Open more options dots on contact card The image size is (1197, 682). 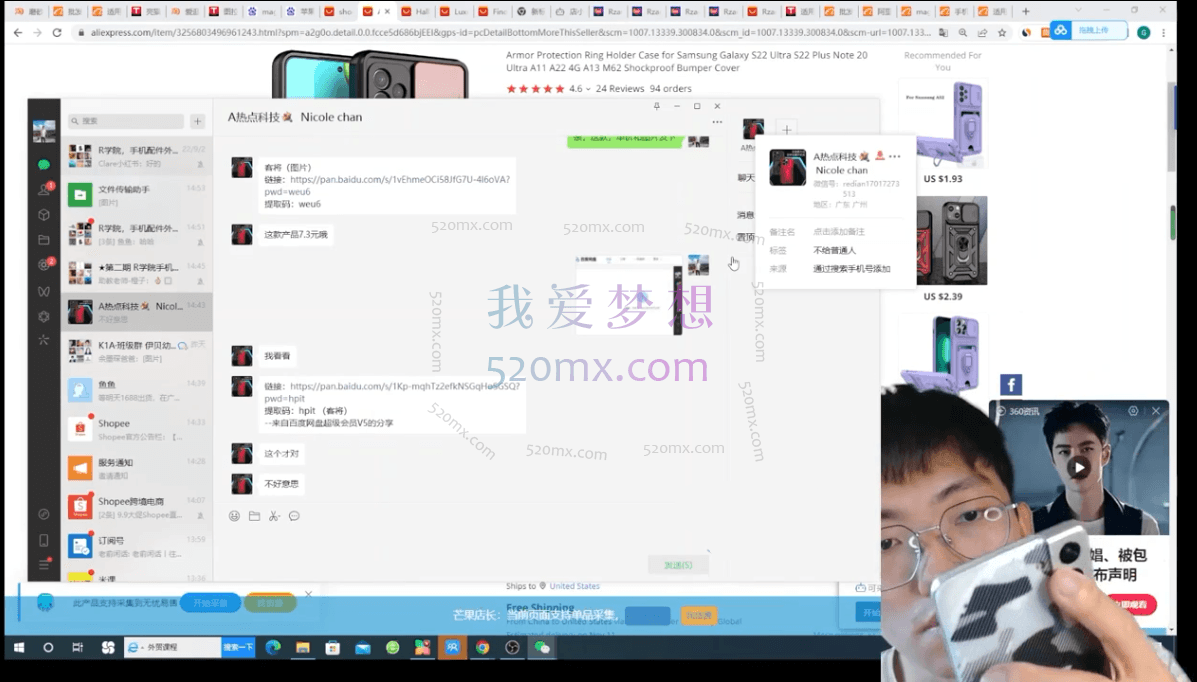[x=895, y=157]
